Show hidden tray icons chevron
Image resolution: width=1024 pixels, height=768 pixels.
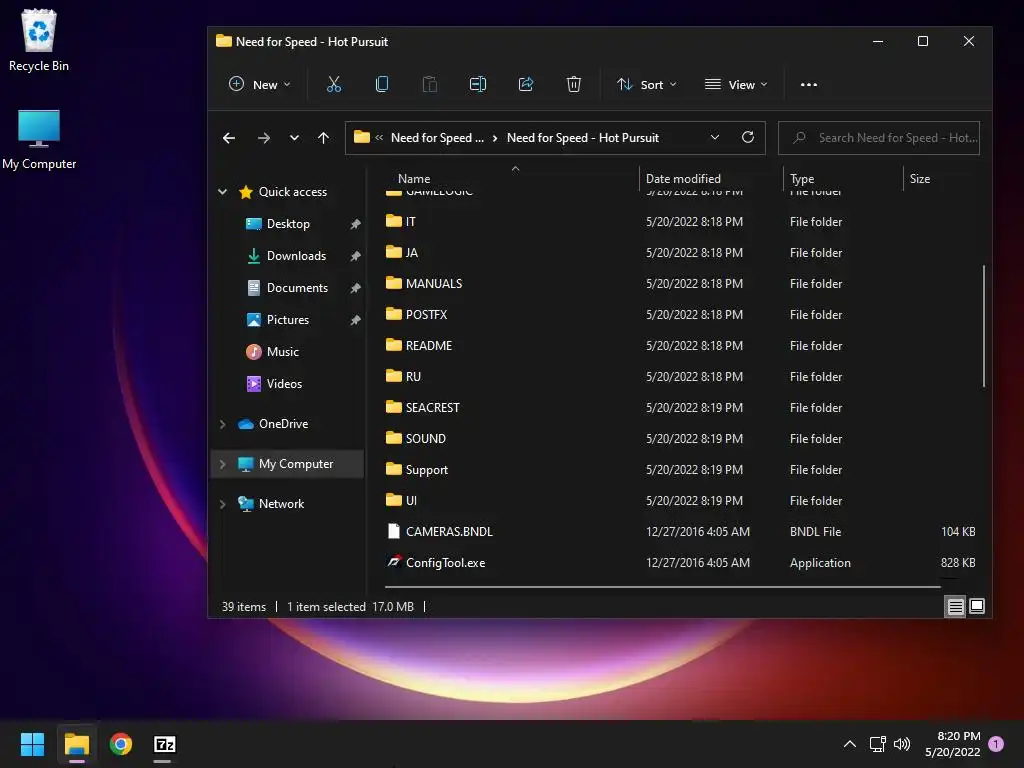coord(850,744)
